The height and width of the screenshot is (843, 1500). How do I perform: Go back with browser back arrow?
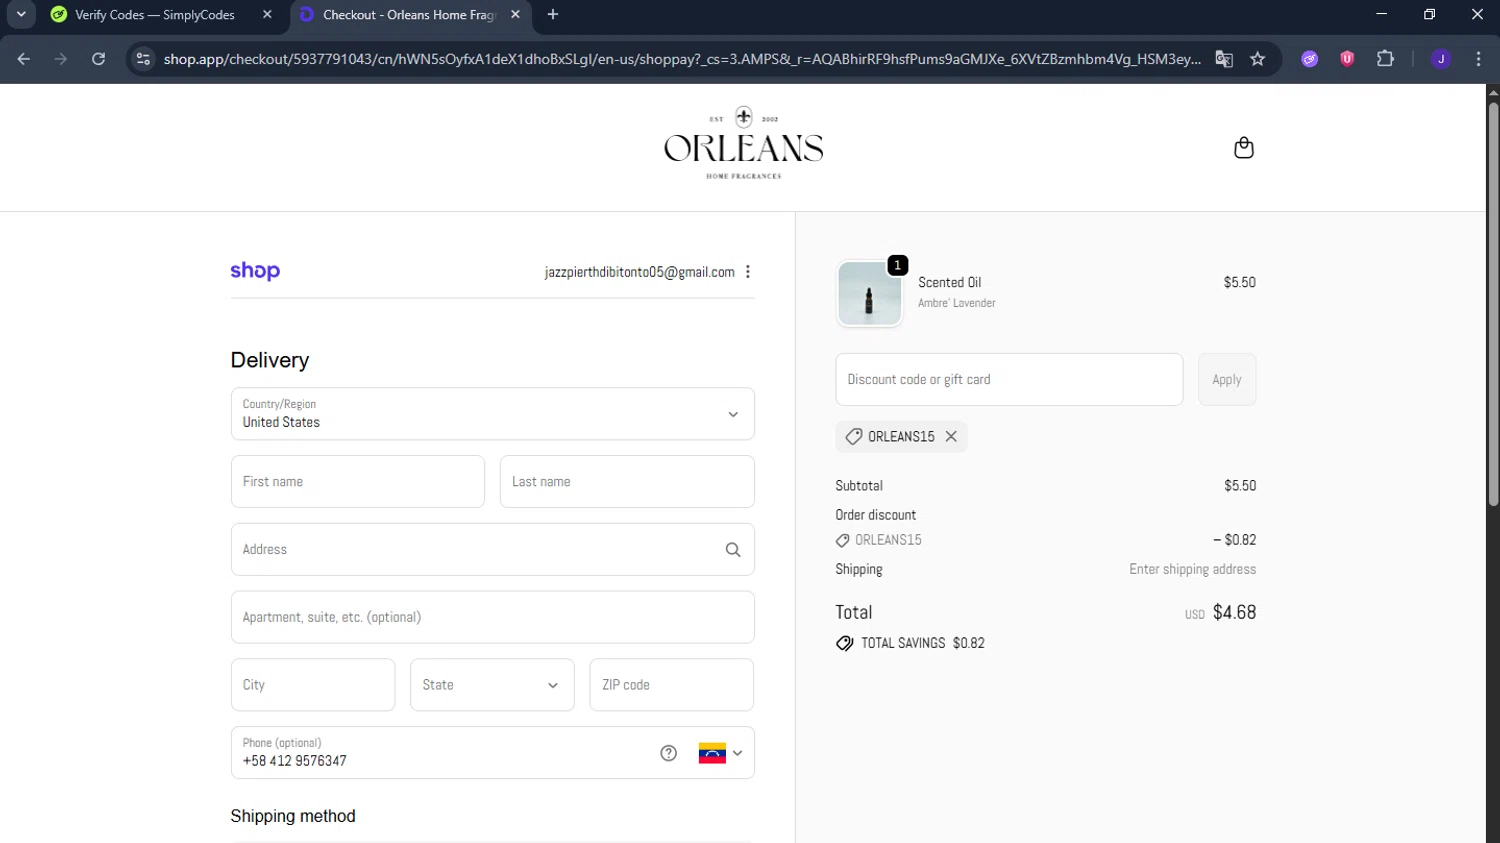(24, 59)
